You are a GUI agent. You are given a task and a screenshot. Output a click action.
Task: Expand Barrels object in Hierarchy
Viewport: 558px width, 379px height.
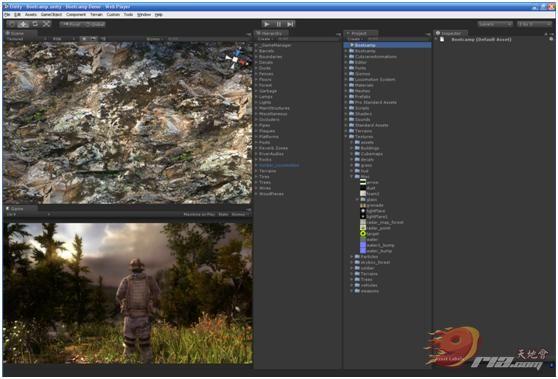tap(256, 51)
